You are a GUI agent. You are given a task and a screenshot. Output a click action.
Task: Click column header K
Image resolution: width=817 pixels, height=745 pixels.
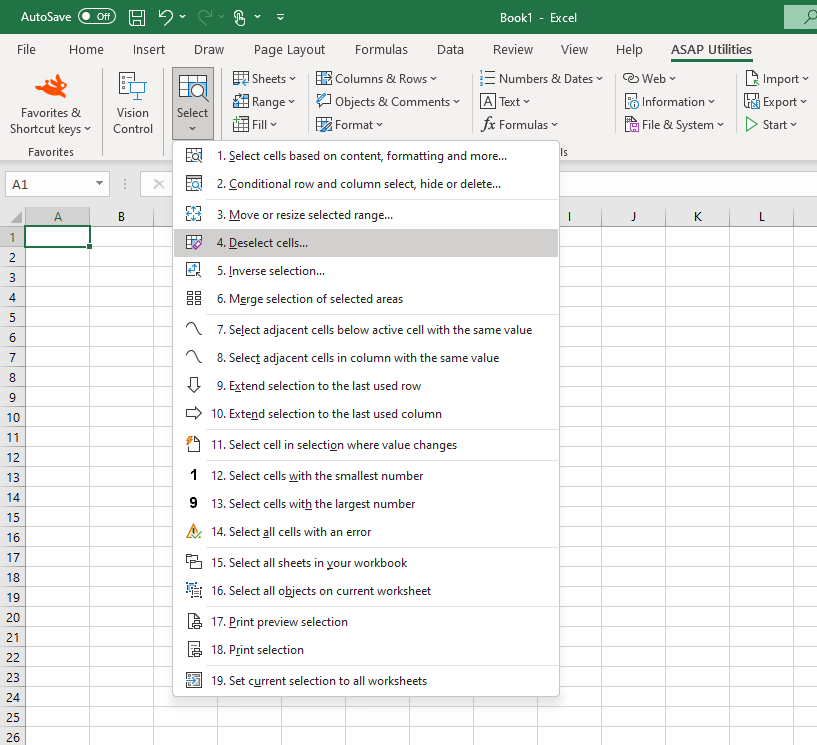coord(697,217)
